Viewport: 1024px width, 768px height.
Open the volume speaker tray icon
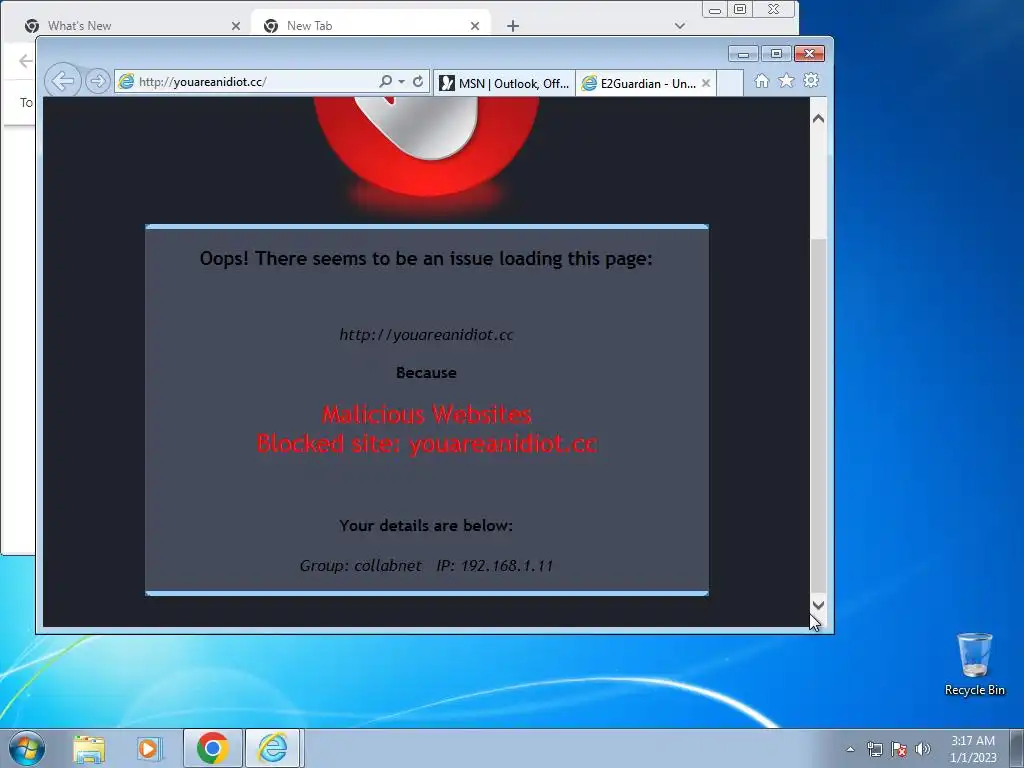pyautogui.click(x=923, y=749)
